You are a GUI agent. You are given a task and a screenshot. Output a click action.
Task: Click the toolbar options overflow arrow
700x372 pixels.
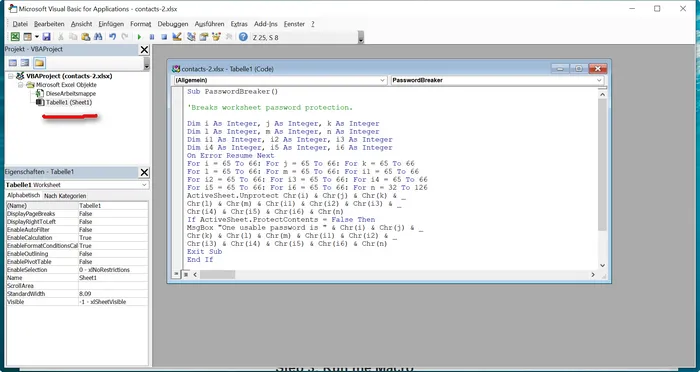click(361, 38)
